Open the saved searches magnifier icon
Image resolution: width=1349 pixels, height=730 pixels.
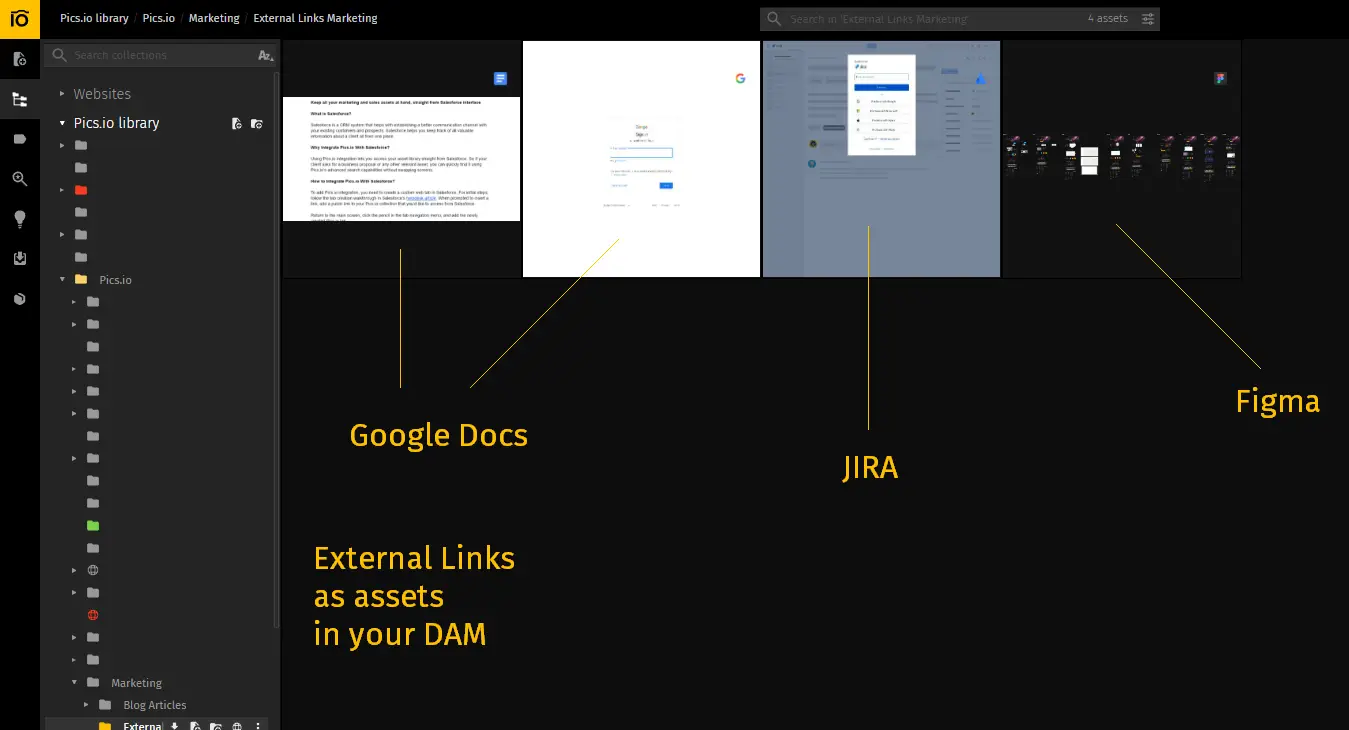(x=19, y=179)
